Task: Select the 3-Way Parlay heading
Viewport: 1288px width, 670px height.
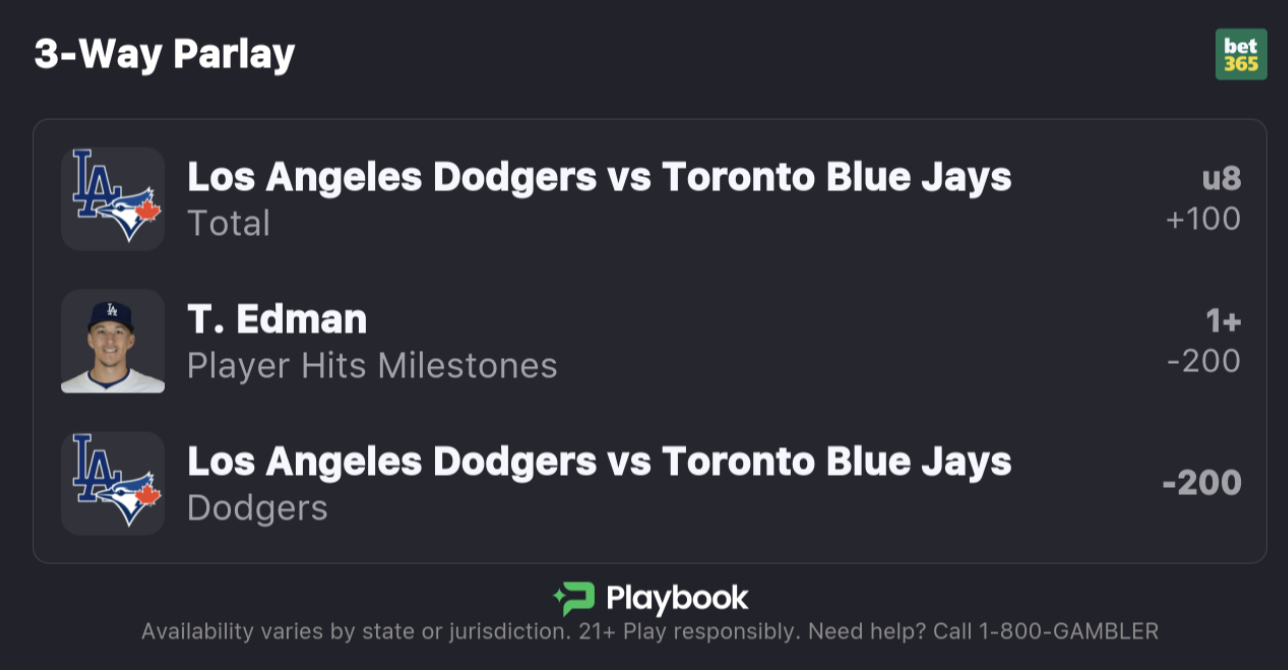Action: [x=165, y=55]
